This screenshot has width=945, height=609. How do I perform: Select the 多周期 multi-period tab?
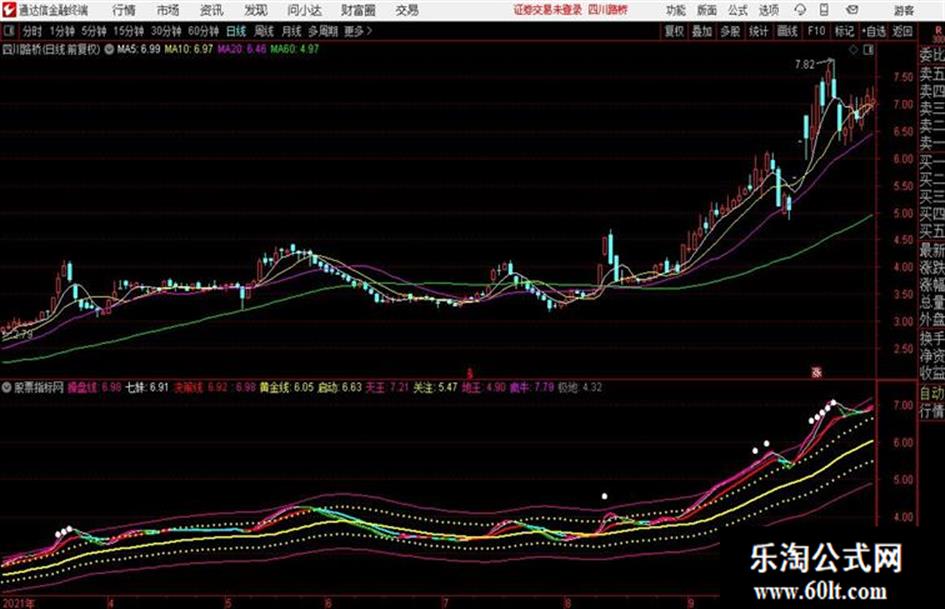click(323, 31)
